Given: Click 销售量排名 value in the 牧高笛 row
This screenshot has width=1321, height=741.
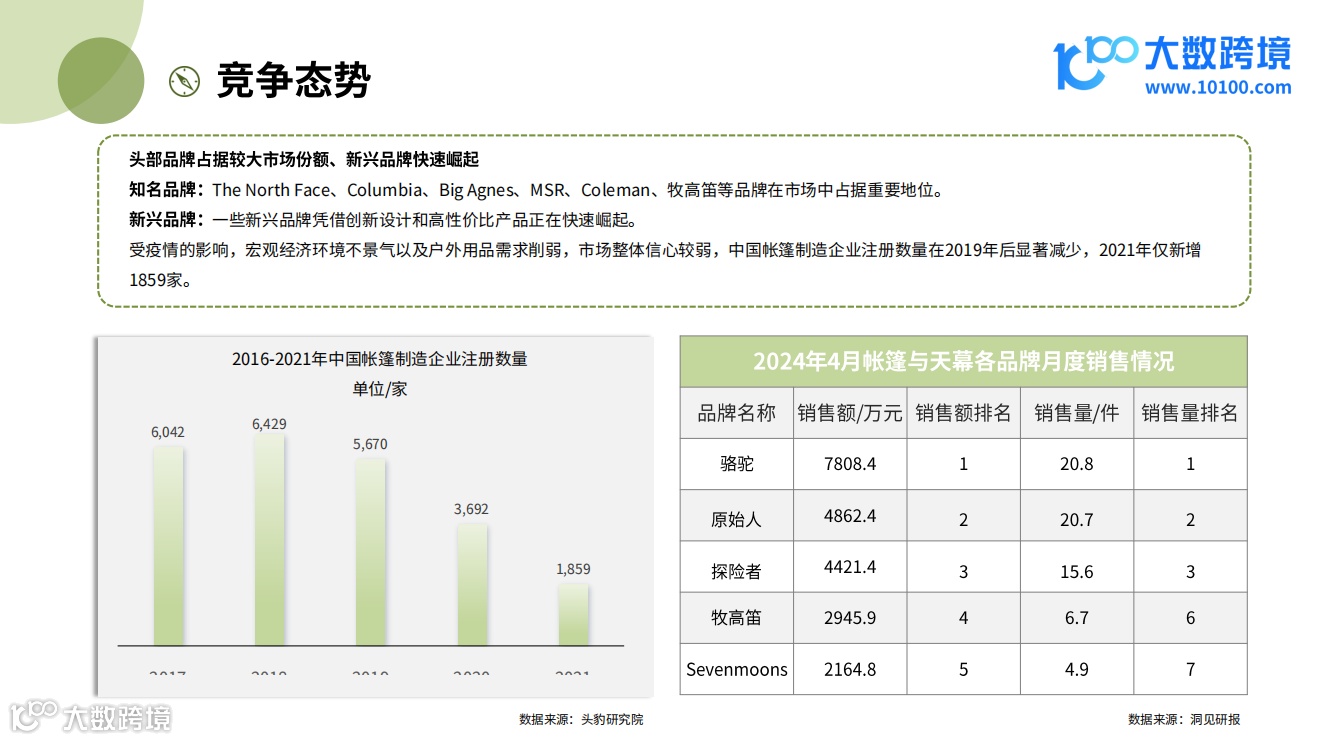Looking at the screenshot, I should click(x=1191, y=618).
